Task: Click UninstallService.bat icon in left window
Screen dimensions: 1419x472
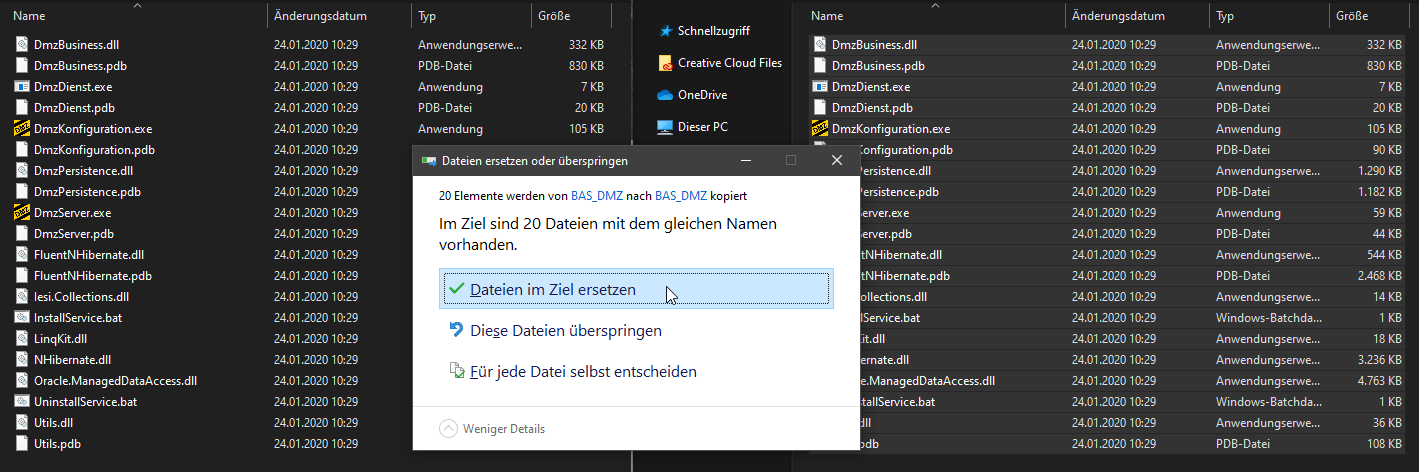Action: [x=21, y=402]
